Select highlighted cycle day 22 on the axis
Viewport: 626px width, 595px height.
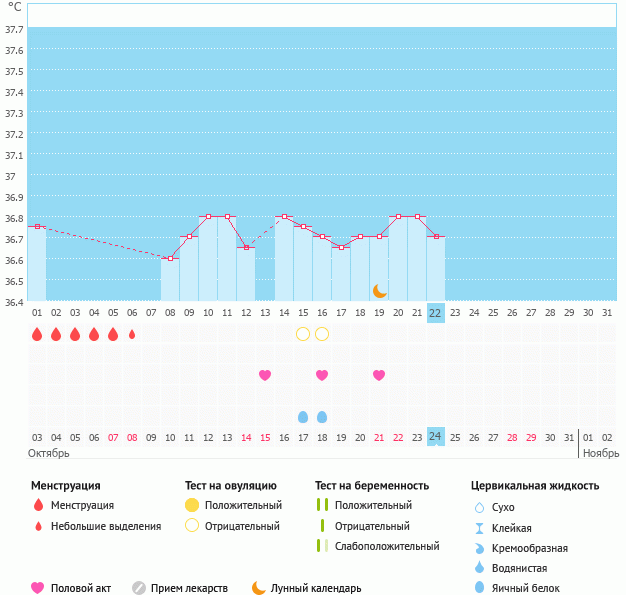coord(435,312)
